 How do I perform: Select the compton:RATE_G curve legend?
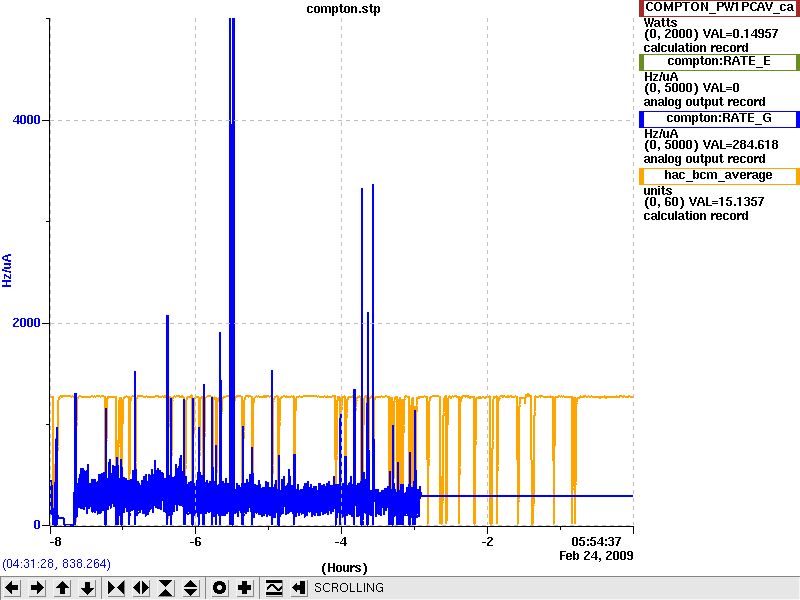[x=719, y=118]
